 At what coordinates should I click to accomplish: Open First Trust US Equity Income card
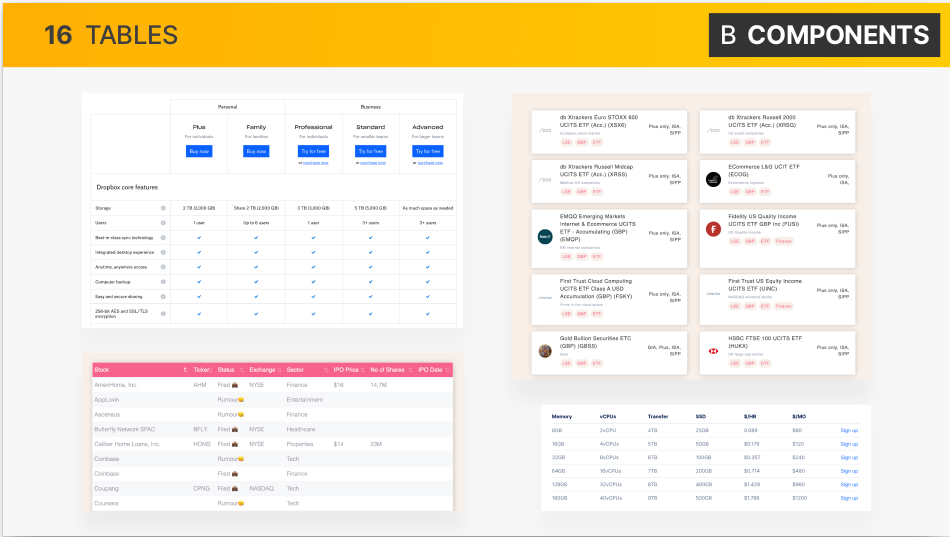777,299
